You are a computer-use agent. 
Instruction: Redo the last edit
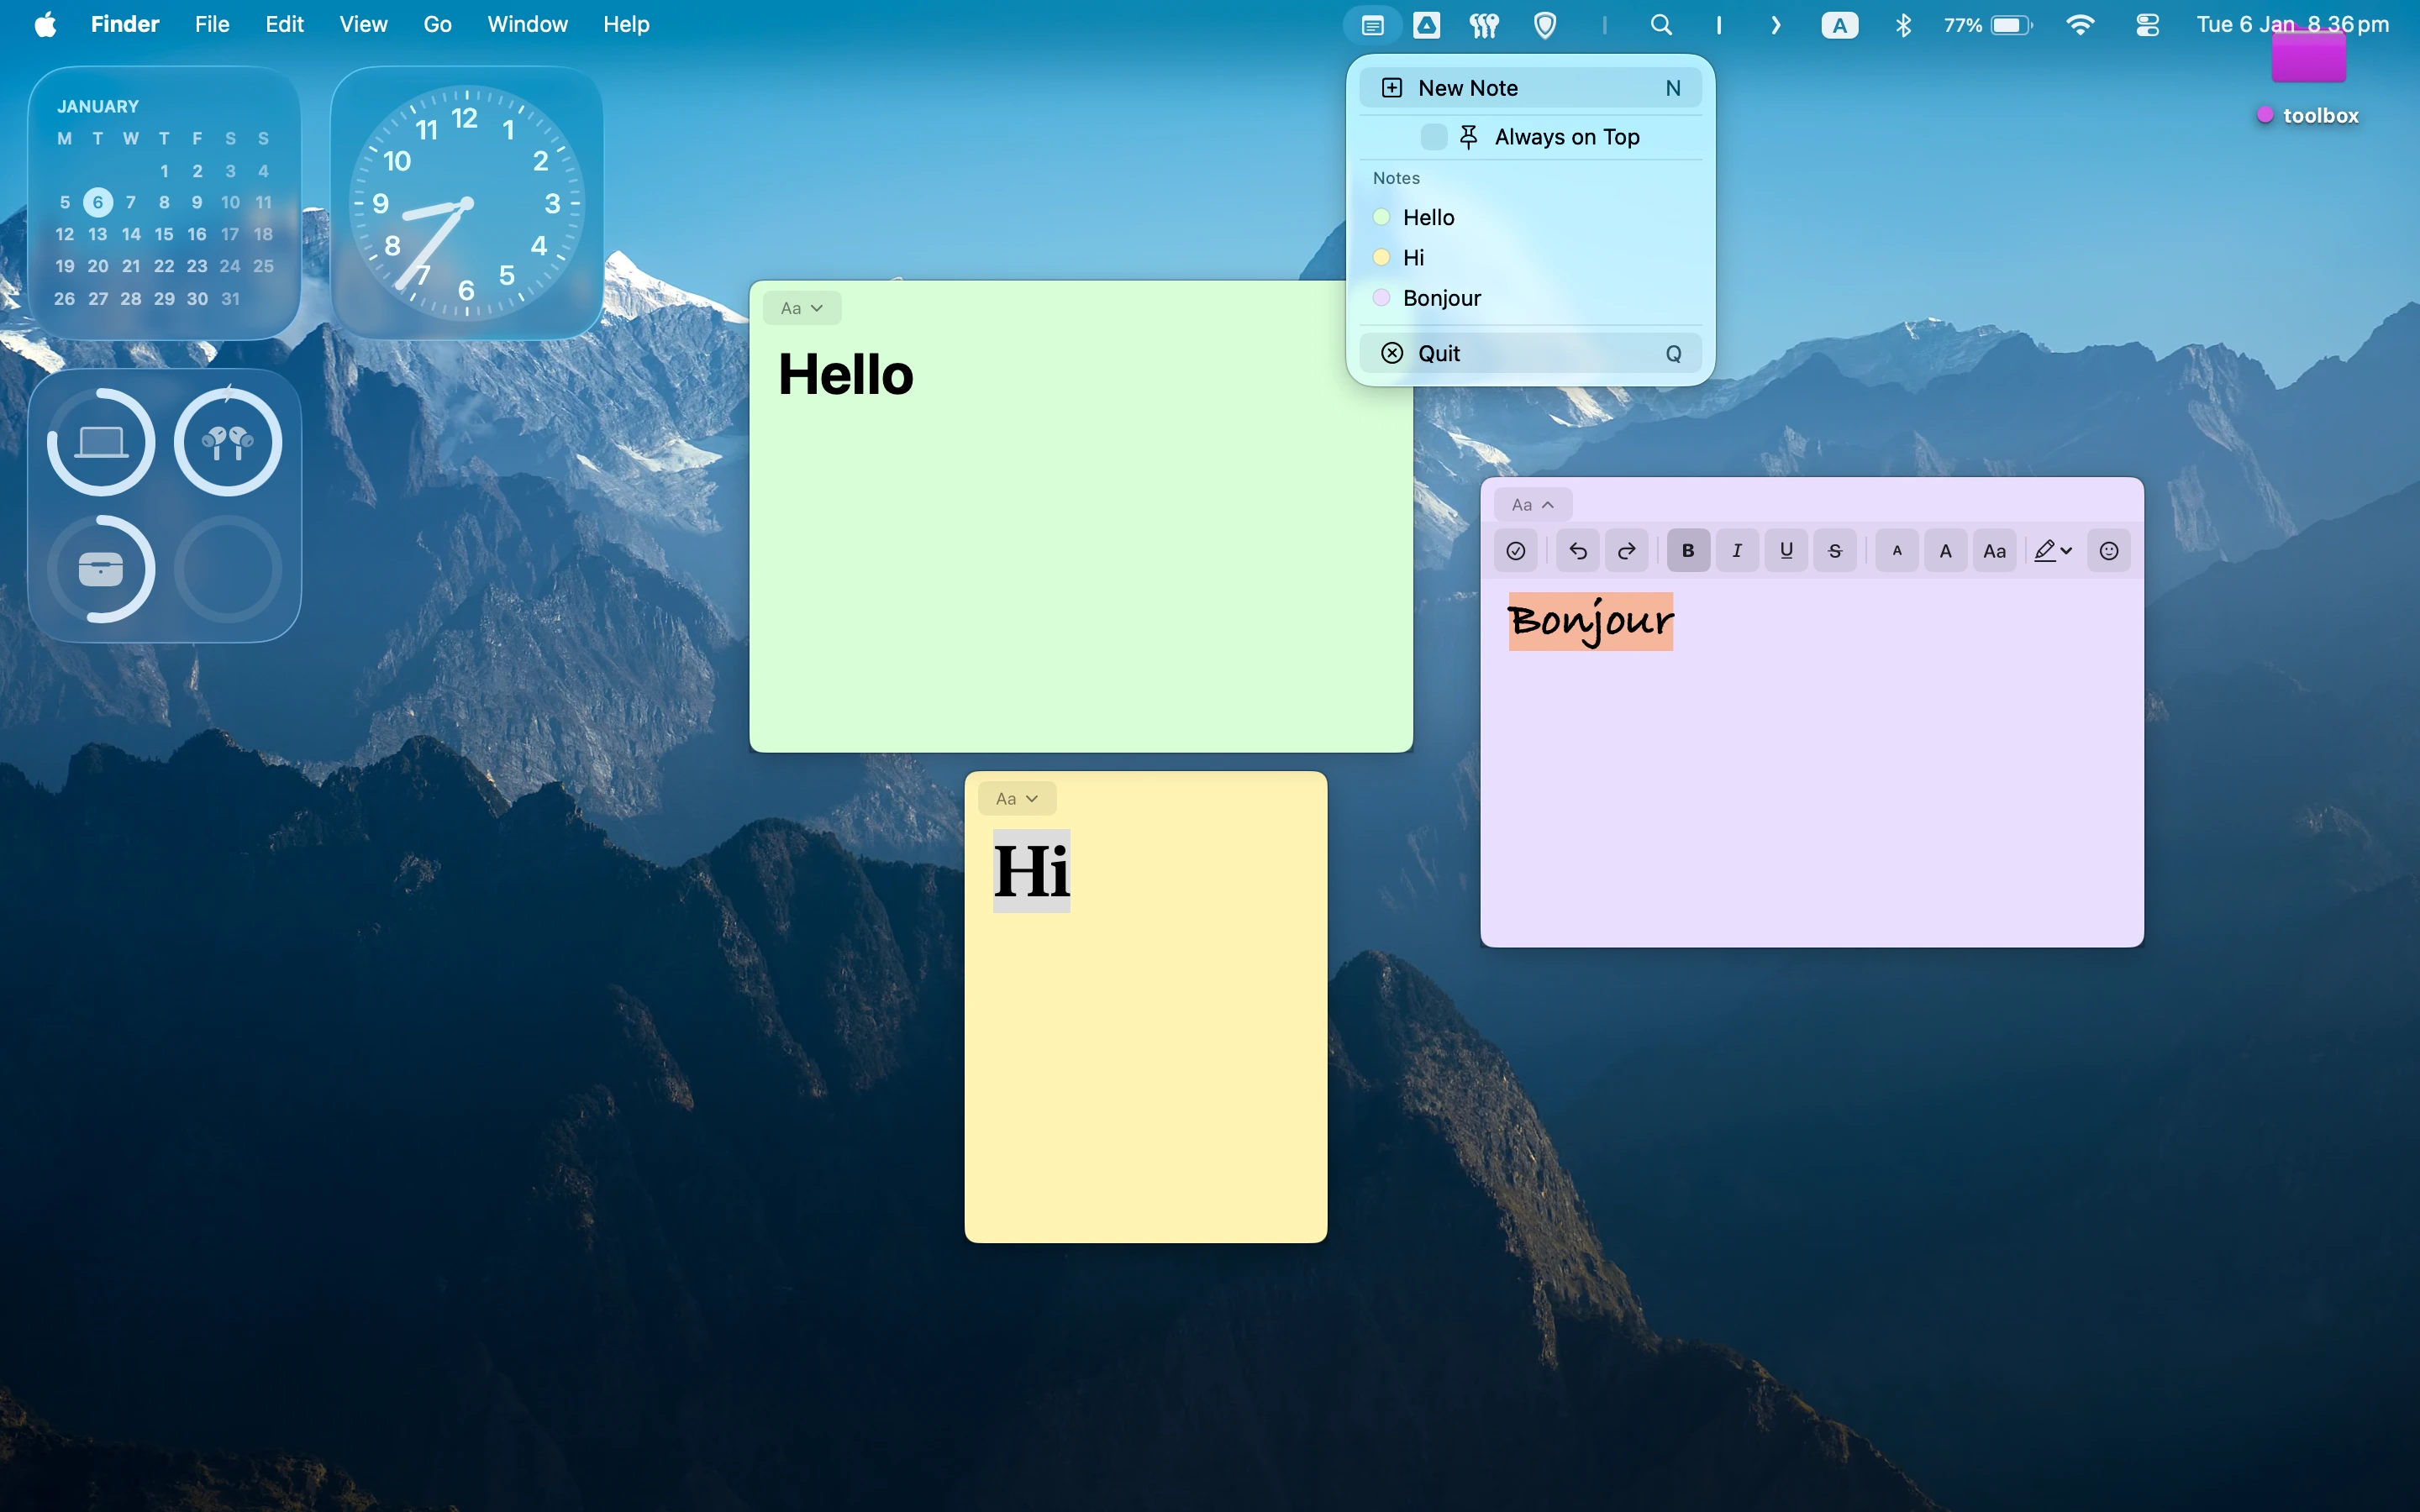(x=1627, y=550)
